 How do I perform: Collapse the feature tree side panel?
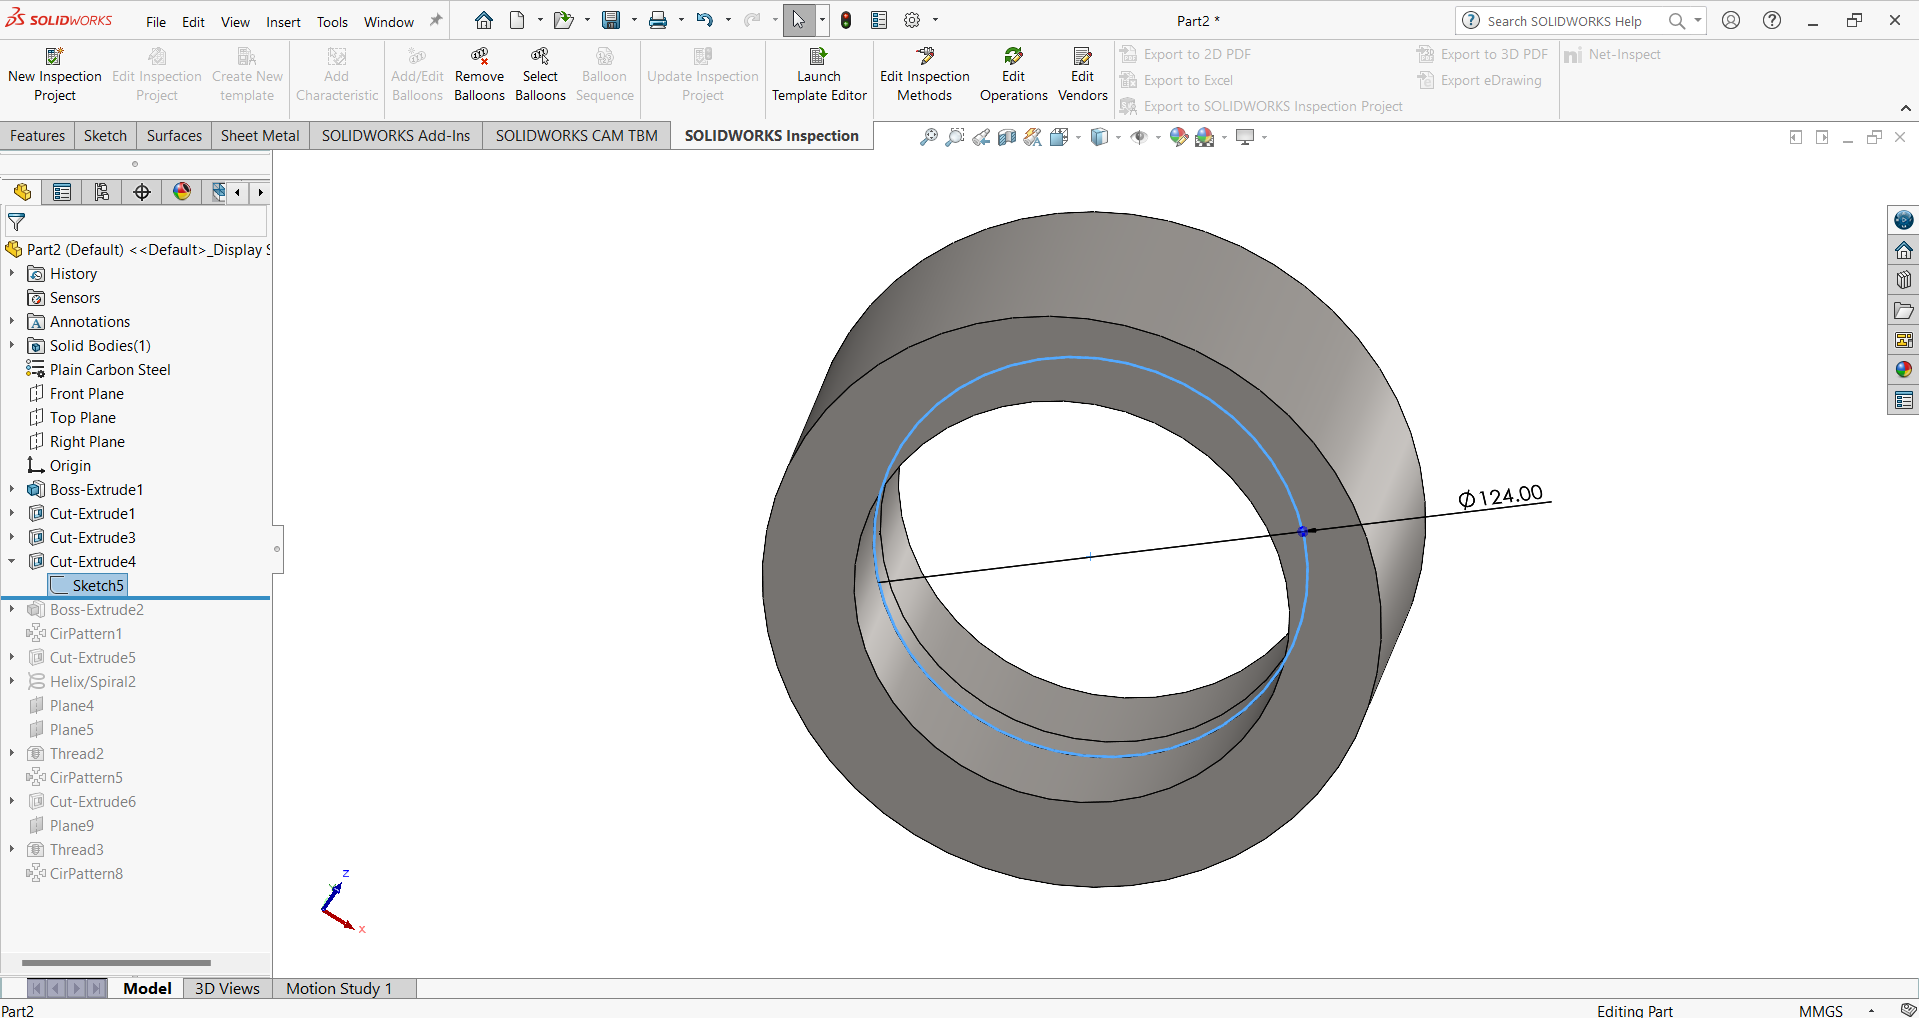tap(277, 549)
